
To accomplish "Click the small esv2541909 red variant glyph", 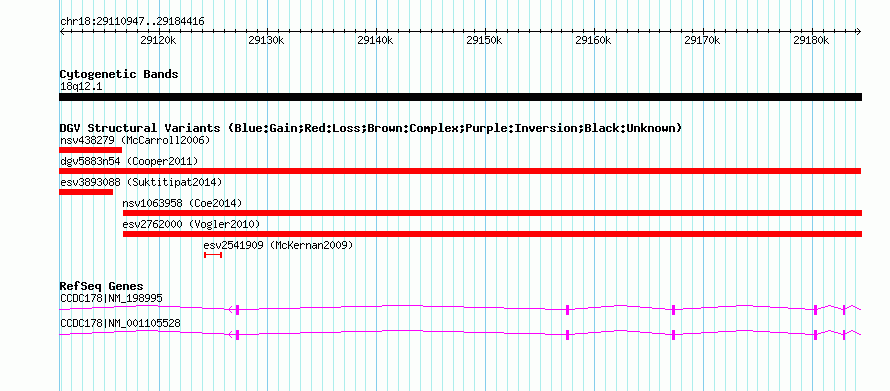I will click(213, 255).
